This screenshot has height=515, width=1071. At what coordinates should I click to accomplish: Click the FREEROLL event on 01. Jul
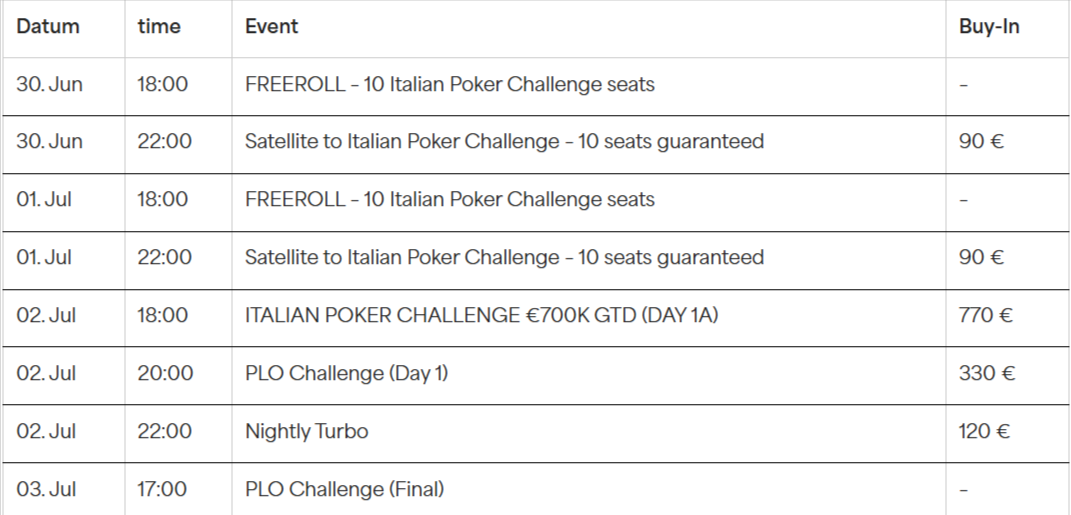pyautogui.click(x=449, y=200)
